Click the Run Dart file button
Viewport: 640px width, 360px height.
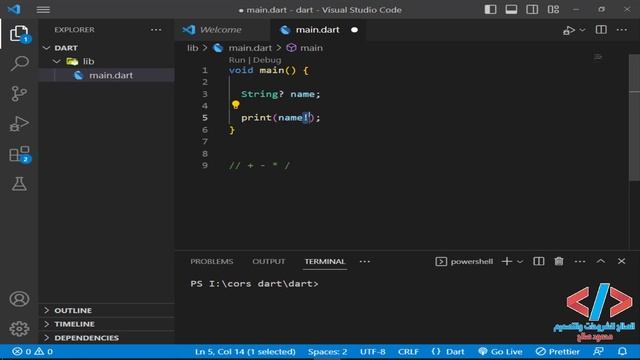[x=569, y=30]
